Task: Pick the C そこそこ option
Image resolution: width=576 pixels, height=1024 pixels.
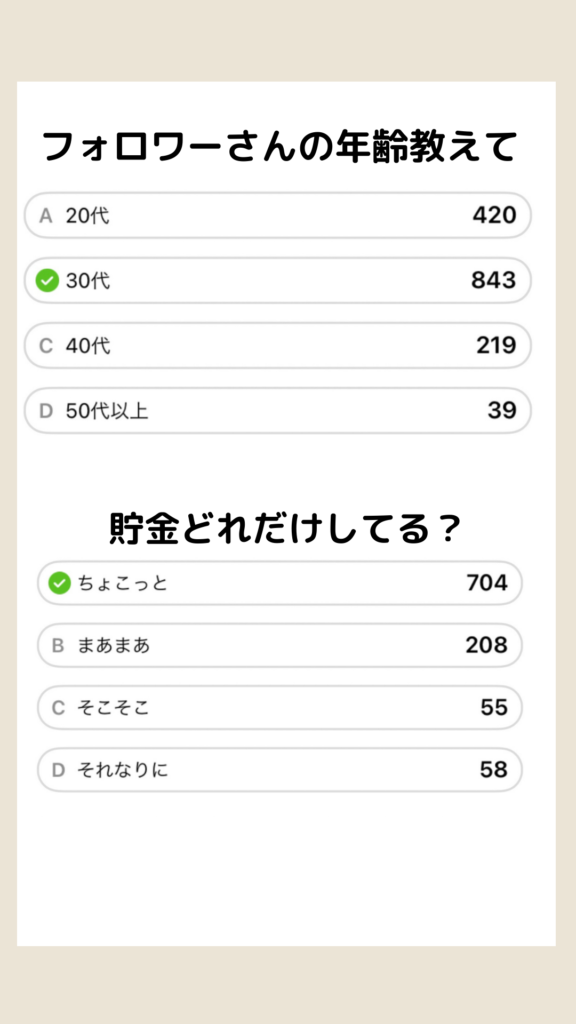Action: (x=280, y=707)
